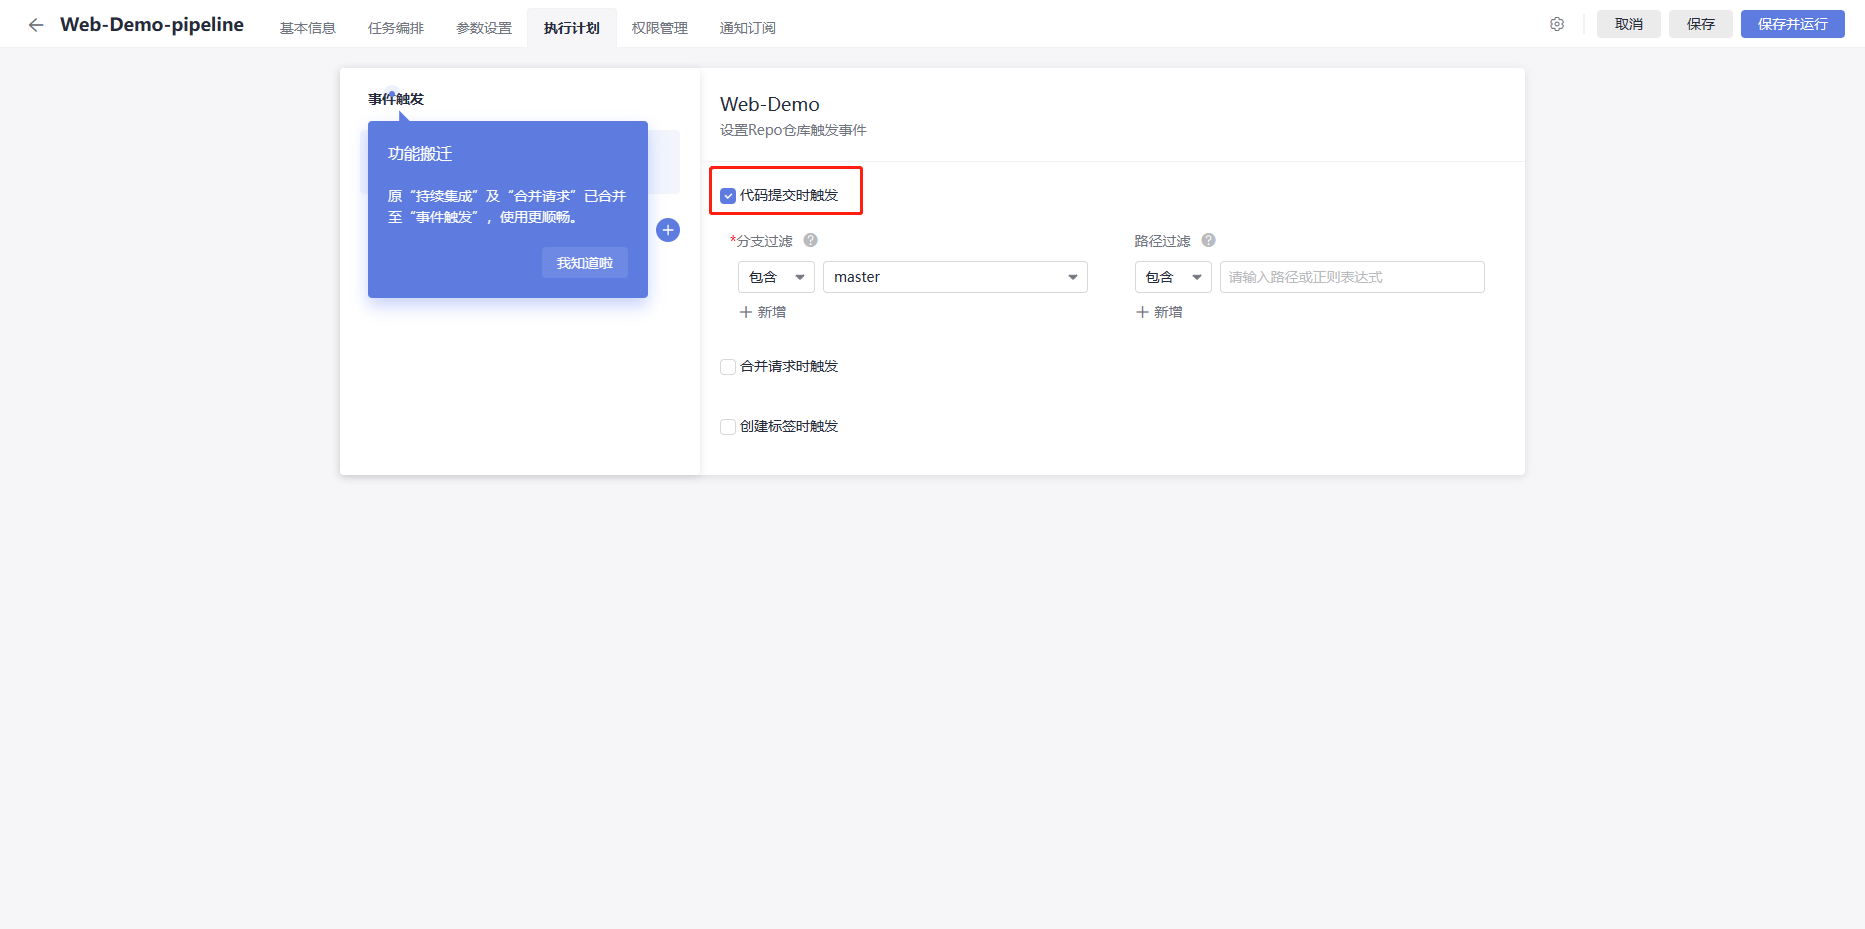Open the master branch dropdown
Image resolution: width=1865 pixels, height=929 pixels.
[955, 277]
